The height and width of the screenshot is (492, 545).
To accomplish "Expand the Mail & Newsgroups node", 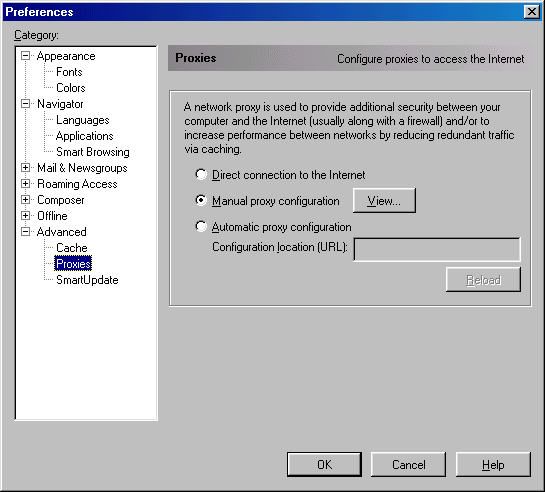I will click(x=25, y=167).
